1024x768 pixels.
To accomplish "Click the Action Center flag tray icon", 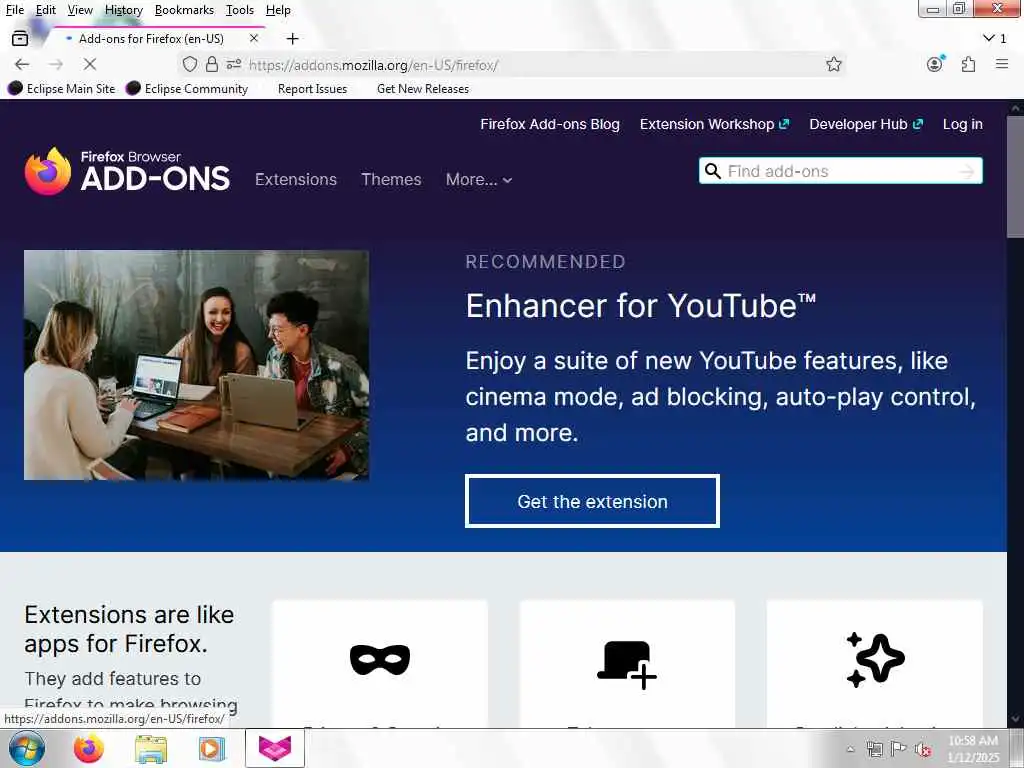I will 899,749.
